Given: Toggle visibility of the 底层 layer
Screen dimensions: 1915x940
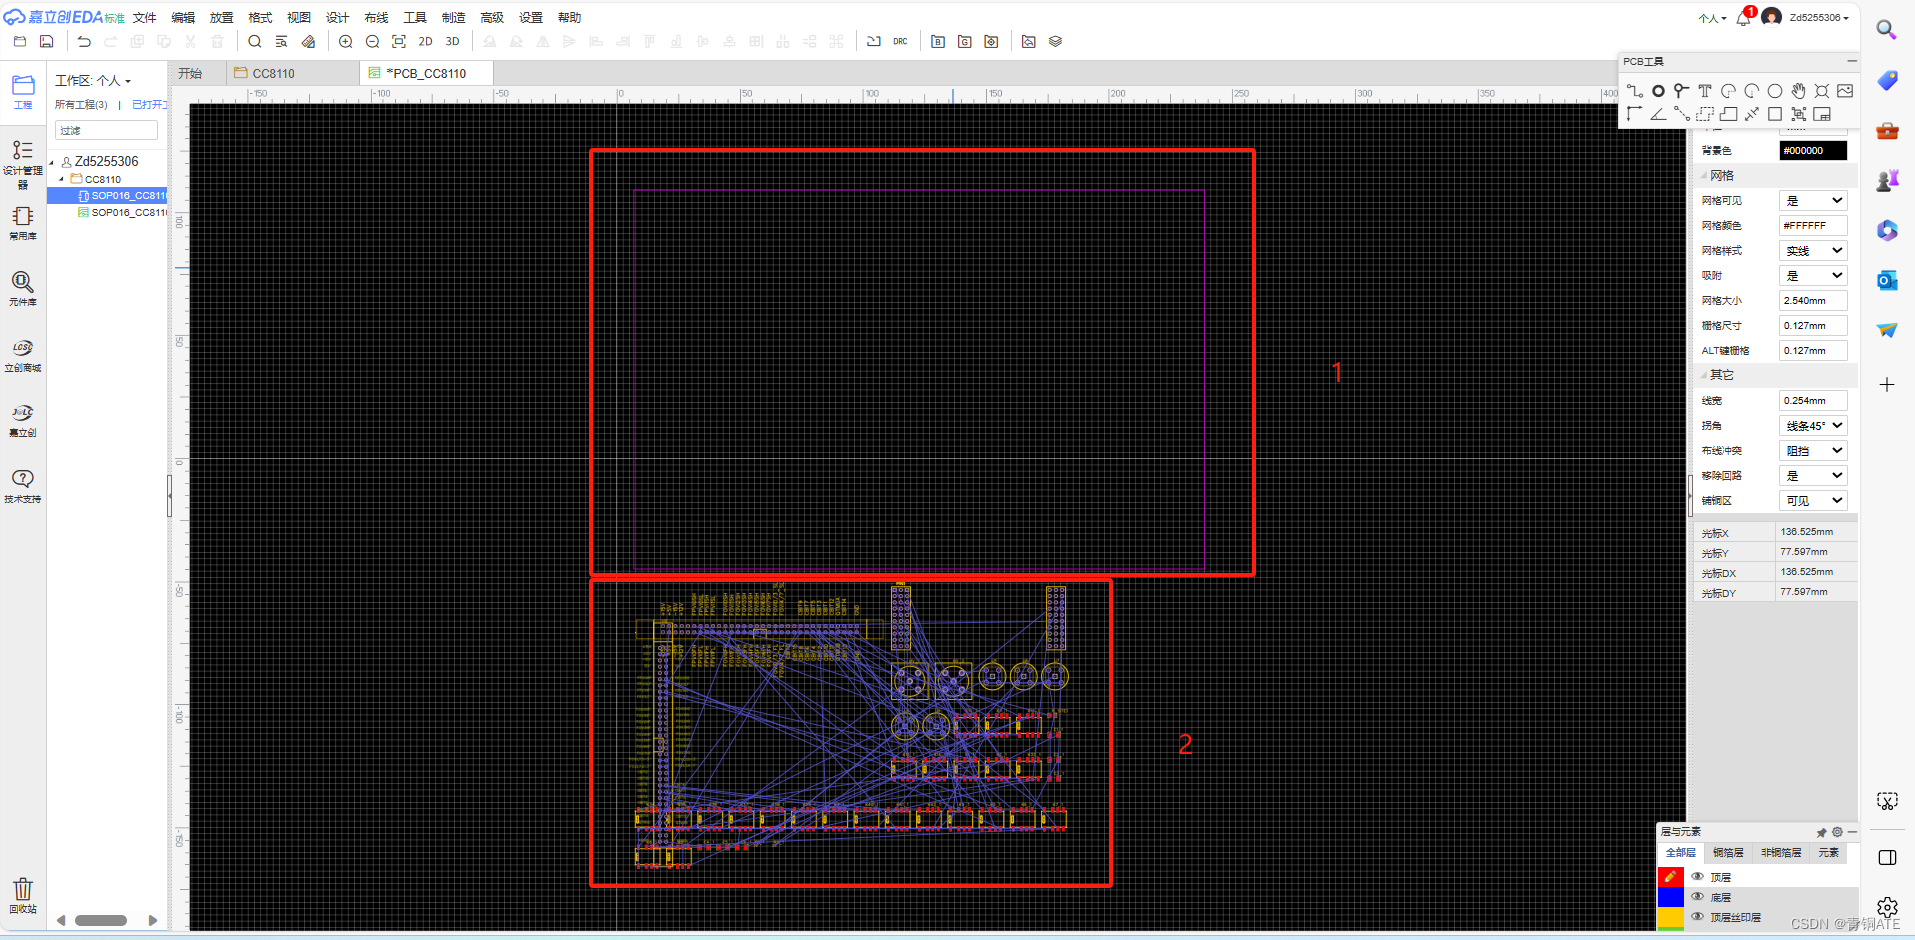Looking at the screenshot, I should (1697, 896).
